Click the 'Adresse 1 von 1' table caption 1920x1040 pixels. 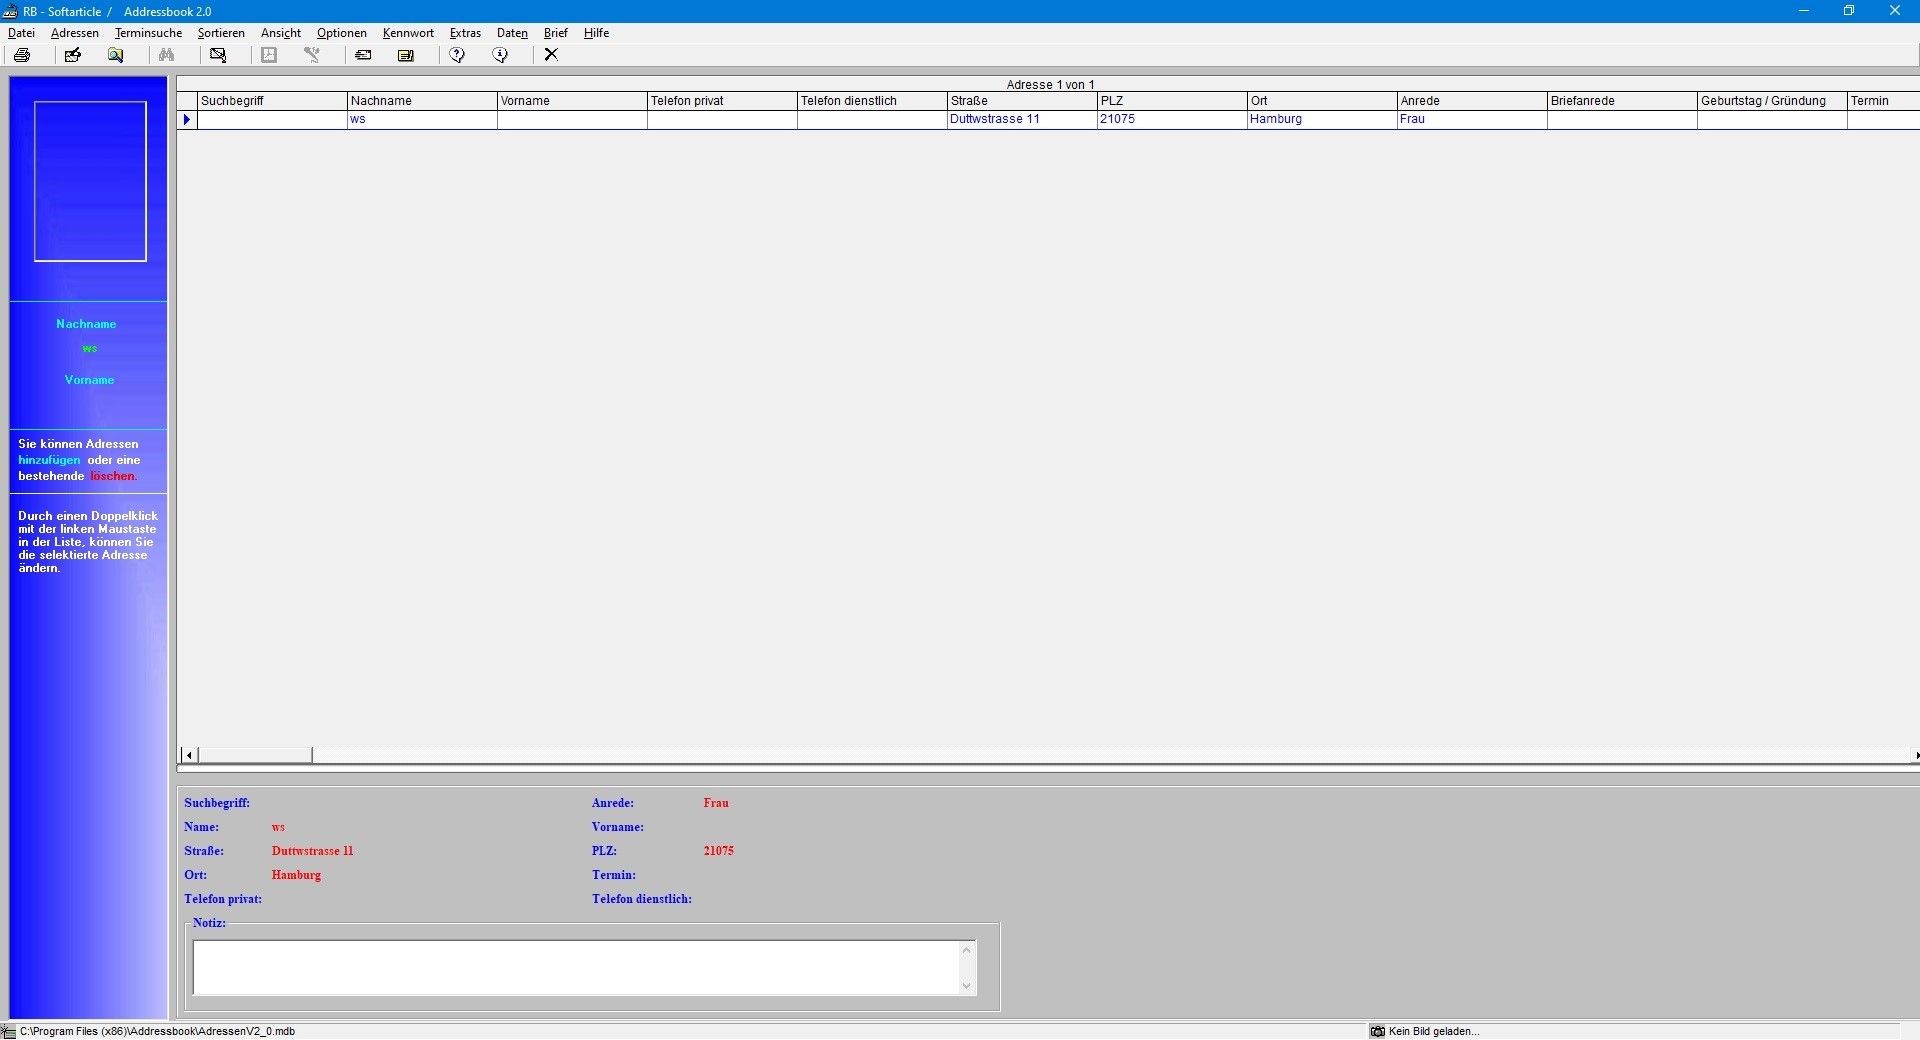[1050, 85]
